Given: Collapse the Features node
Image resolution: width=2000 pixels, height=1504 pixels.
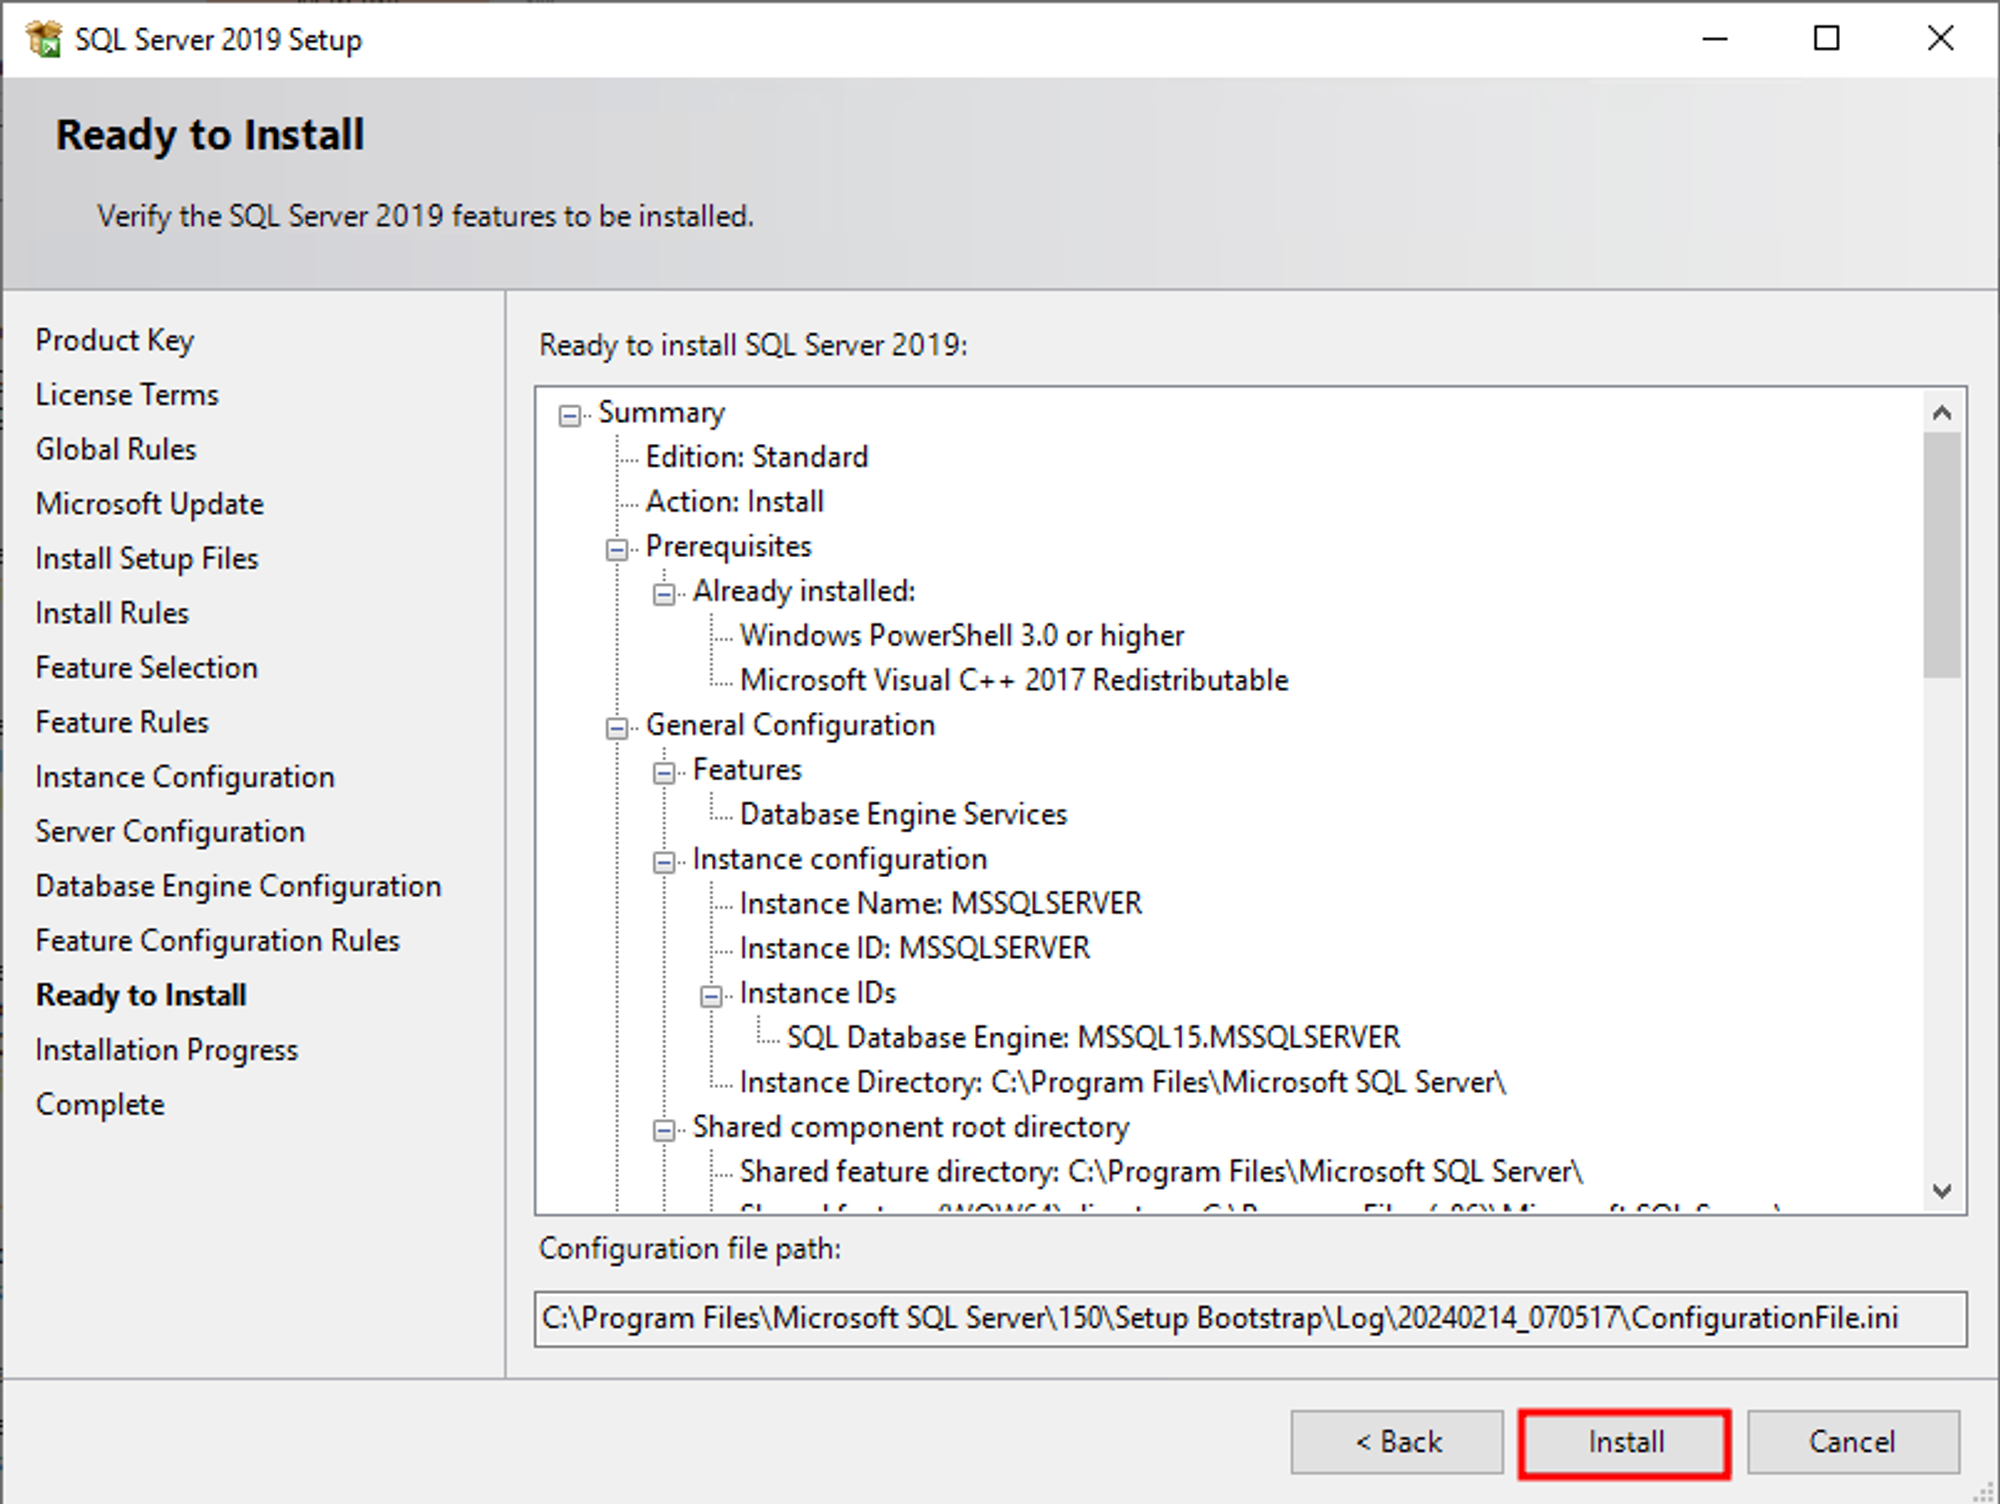Looking at the screenshot, I should 663,770.
